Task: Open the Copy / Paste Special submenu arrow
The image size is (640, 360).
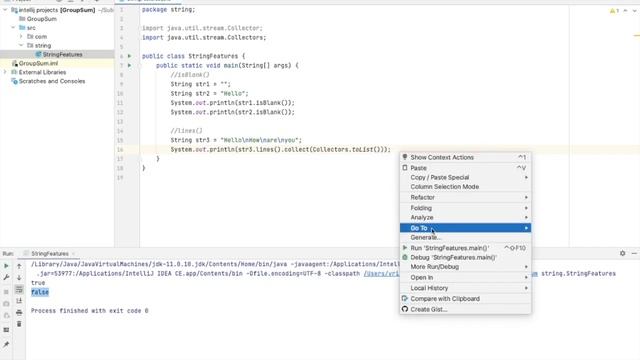Action: pos(526,177)
